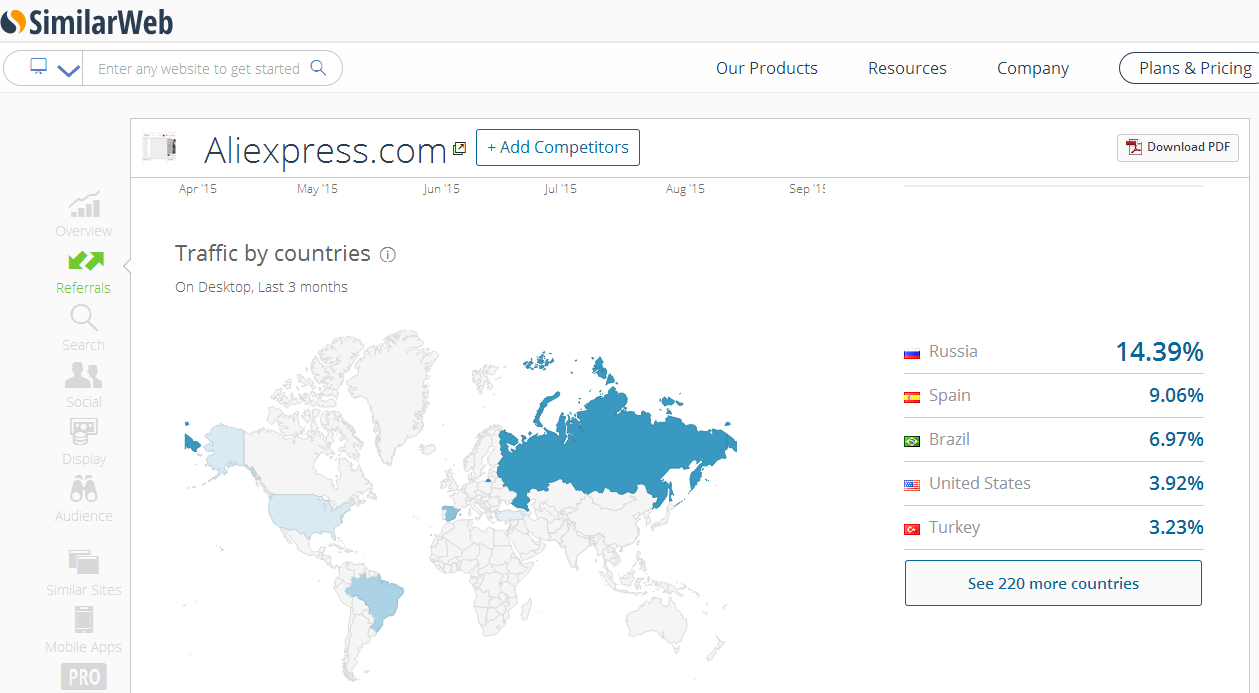Click the Traffic by countries heading

point(273,253)
